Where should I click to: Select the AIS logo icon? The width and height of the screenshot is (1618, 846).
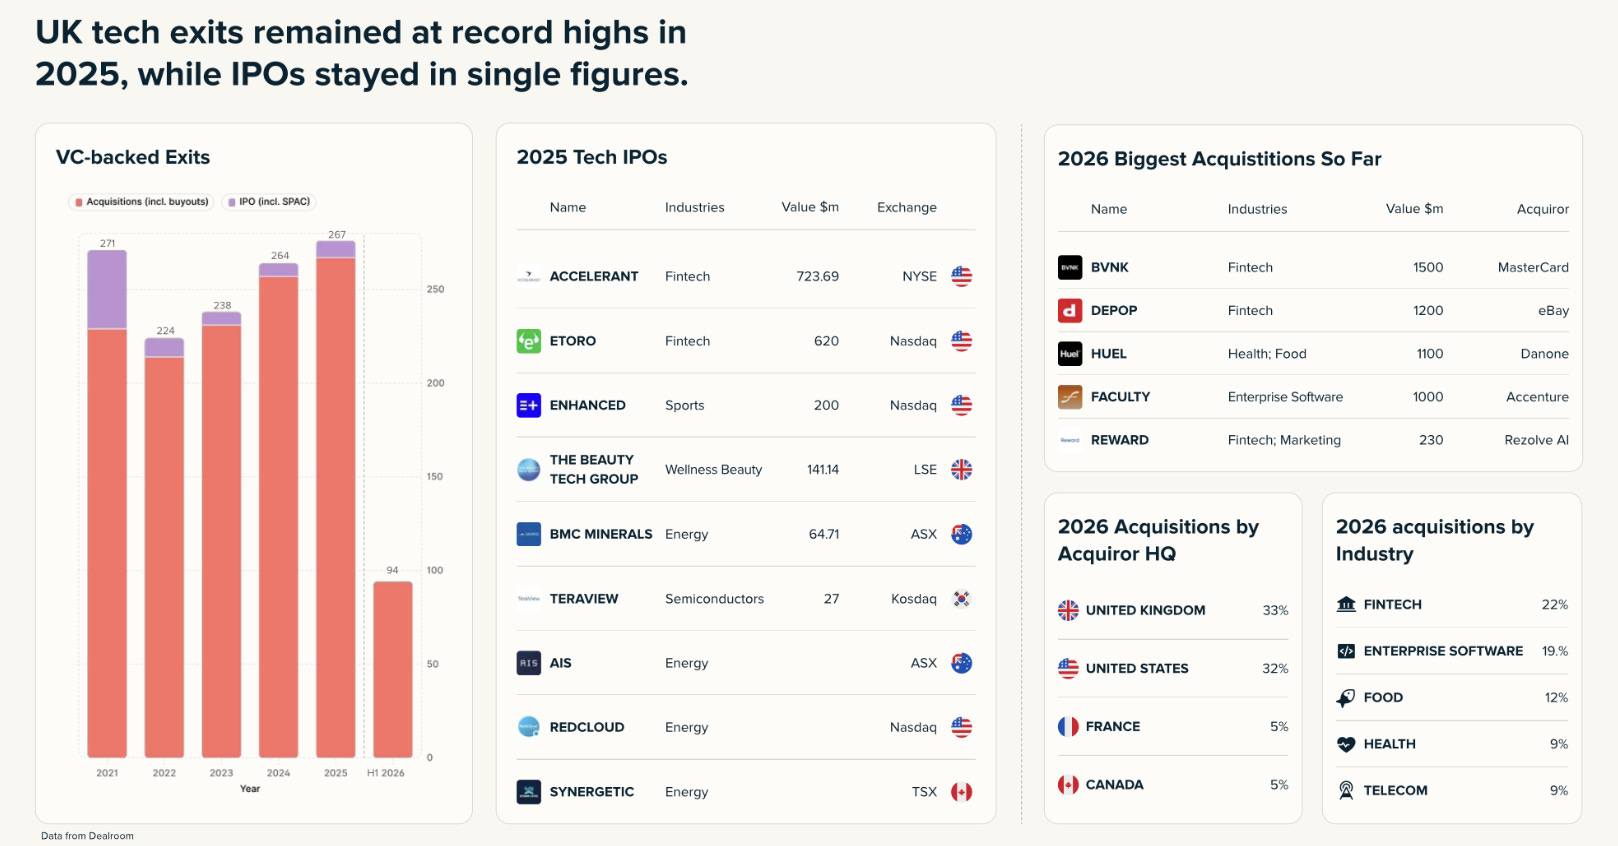point(528,663)
